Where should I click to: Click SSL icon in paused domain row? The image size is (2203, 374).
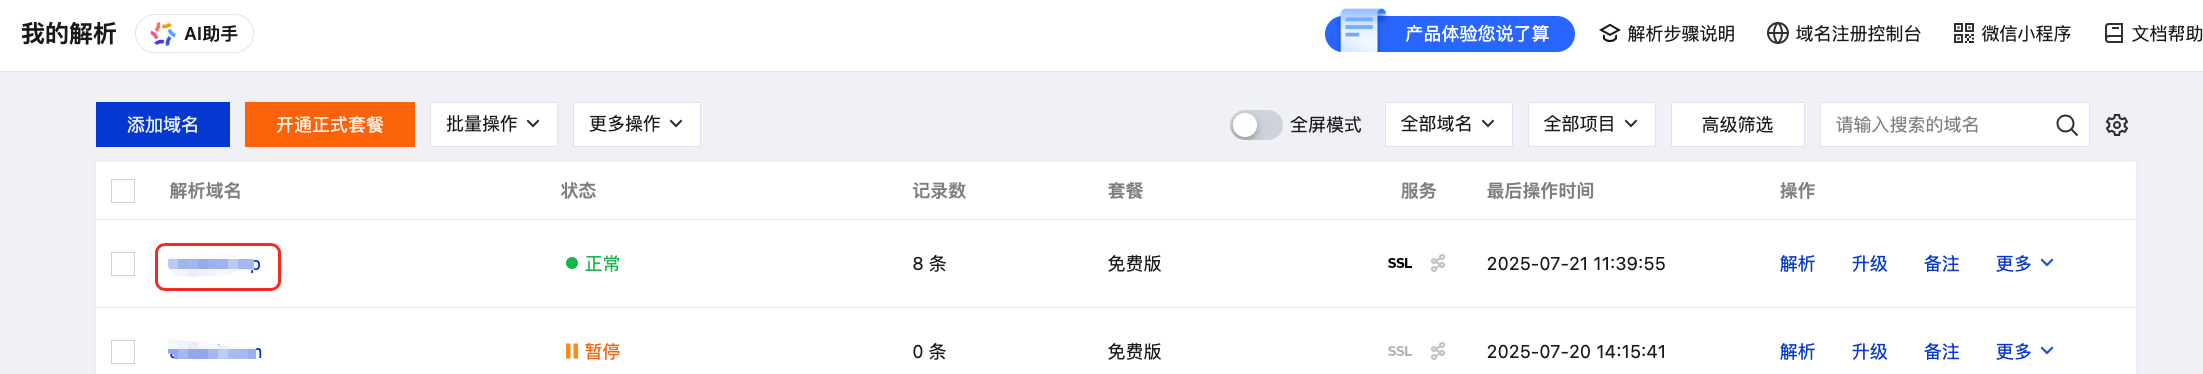1400,352
